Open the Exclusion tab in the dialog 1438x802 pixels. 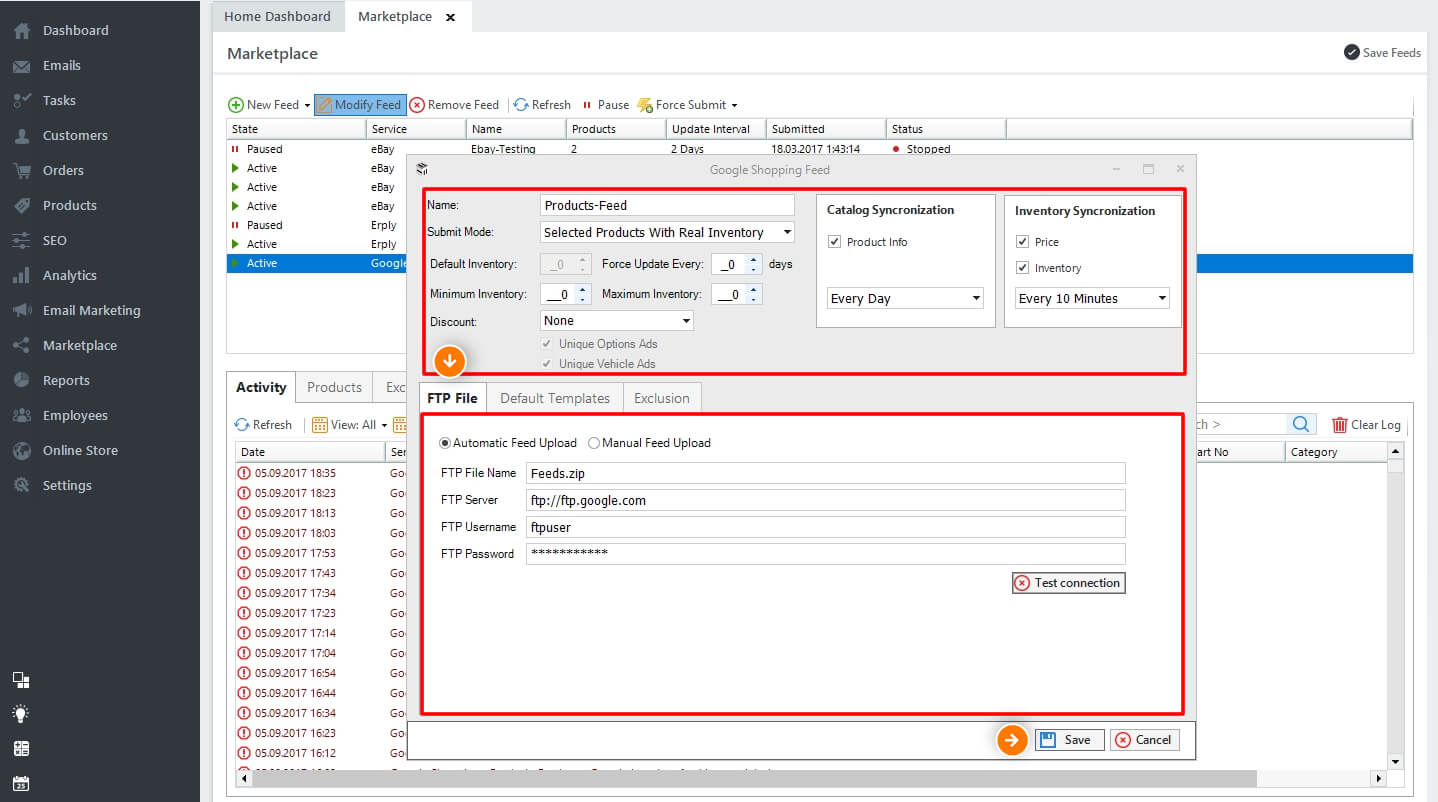point(662,398)
